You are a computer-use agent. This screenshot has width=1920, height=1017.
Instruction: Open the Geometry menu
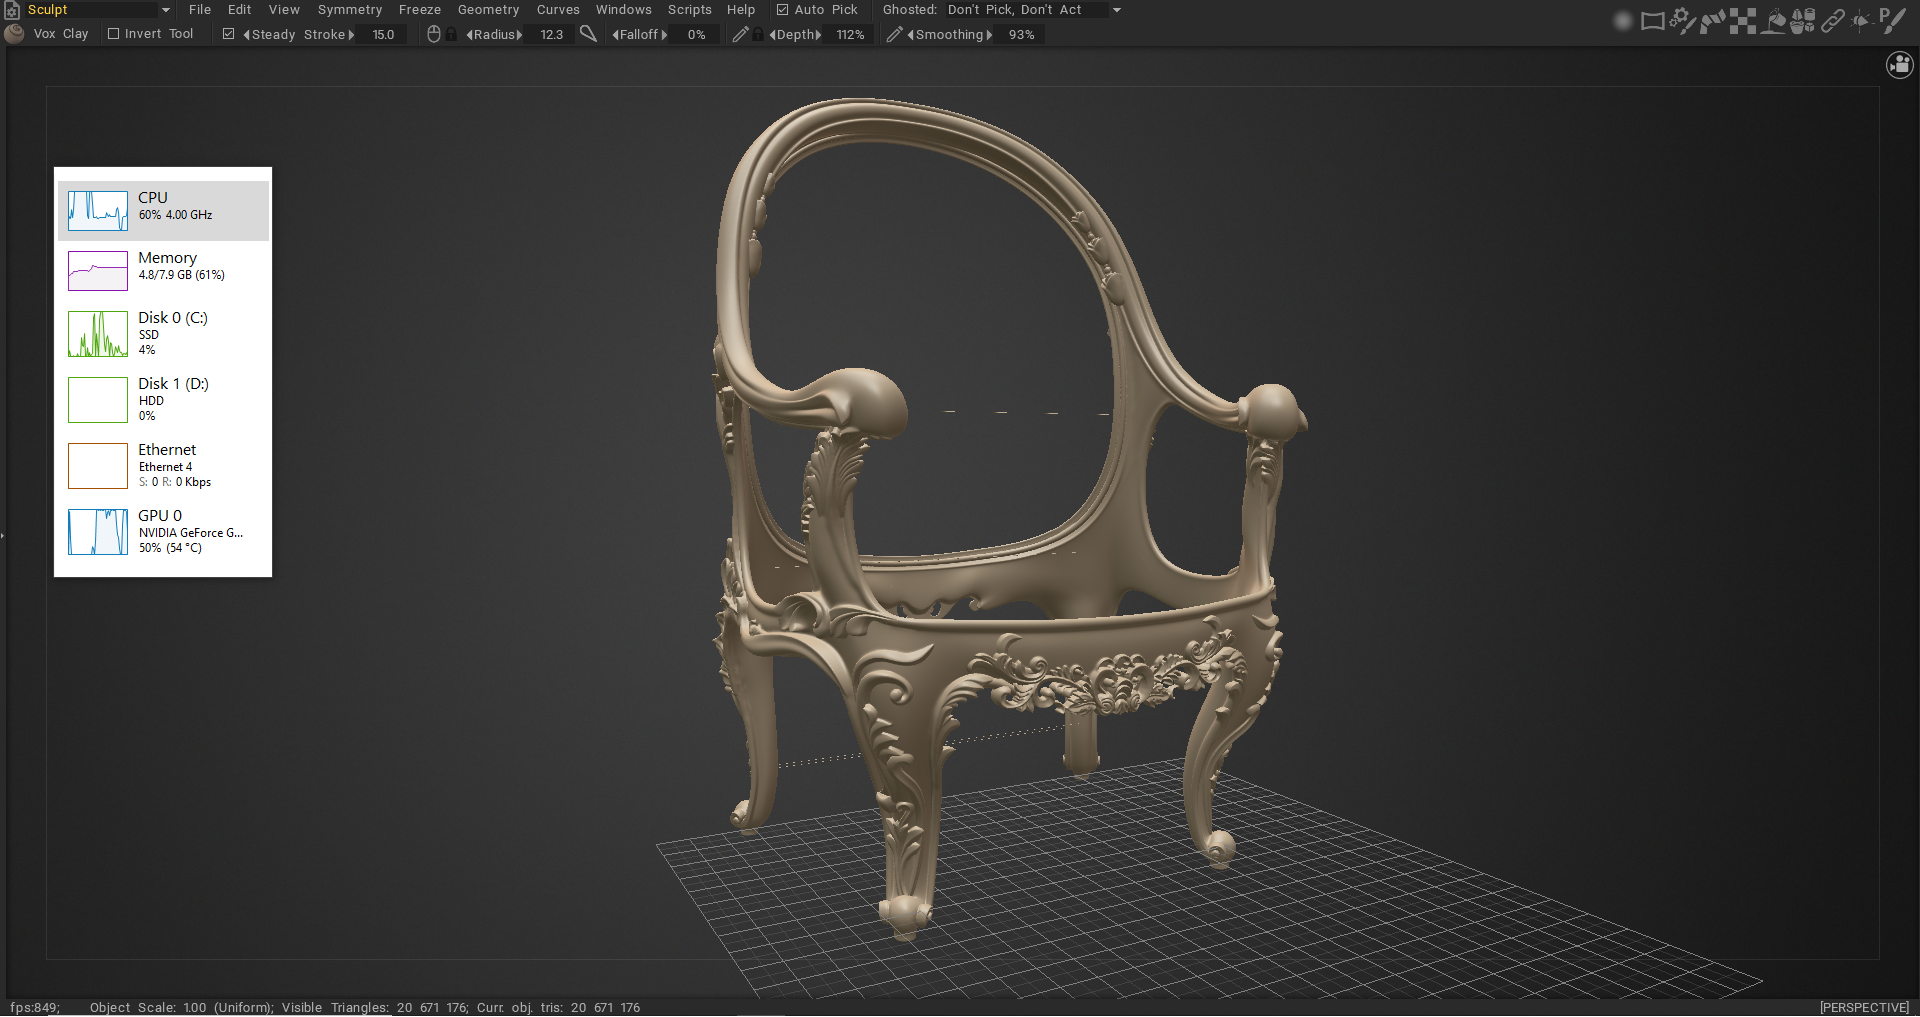tap(488, 10)
